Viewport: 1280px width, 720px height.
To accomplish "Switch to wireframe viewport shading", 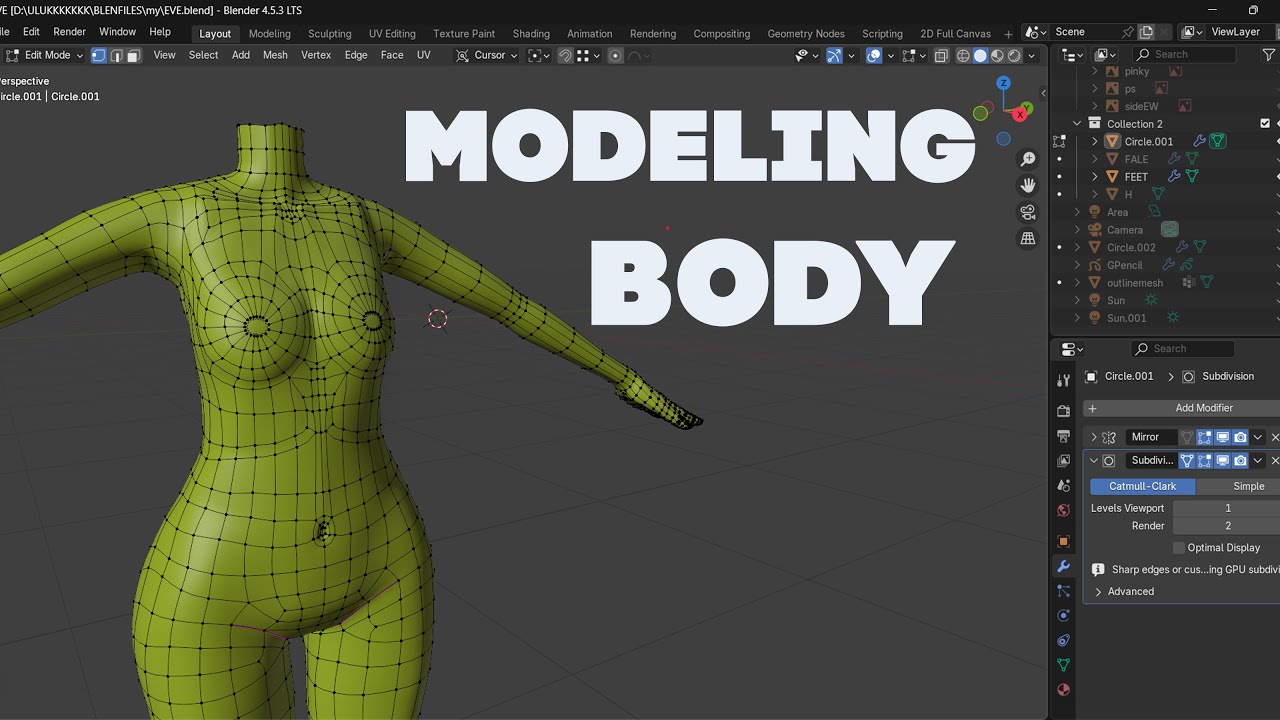I will click(963, 55).
